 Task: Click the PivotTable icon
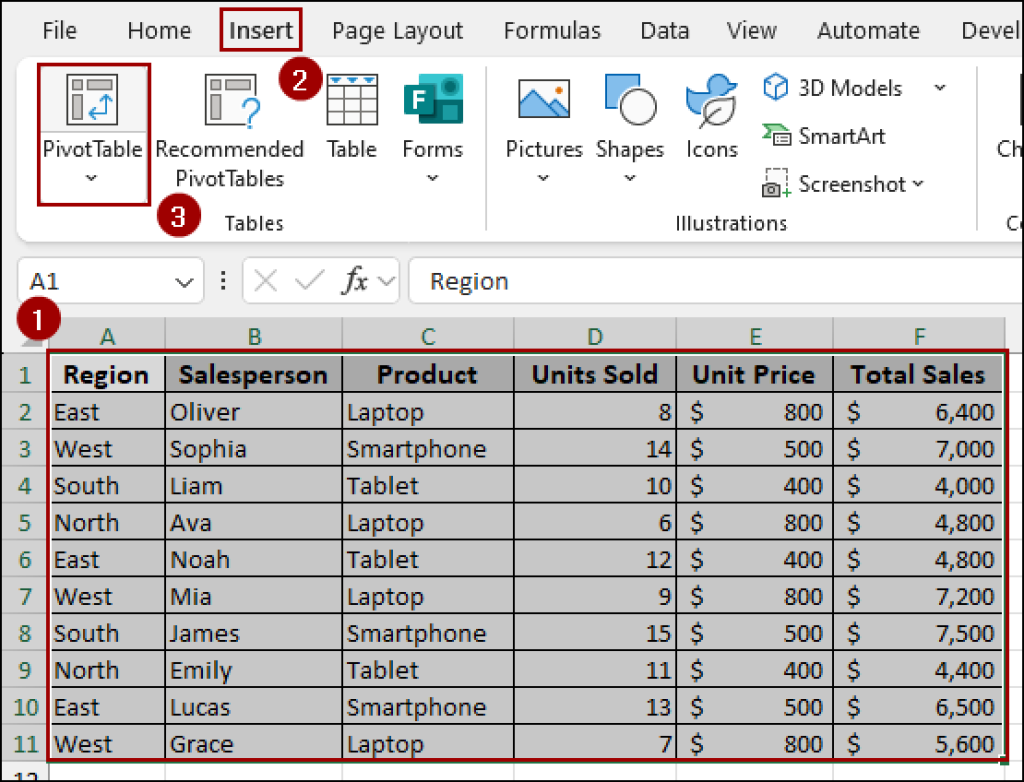(x=92, y=100)
